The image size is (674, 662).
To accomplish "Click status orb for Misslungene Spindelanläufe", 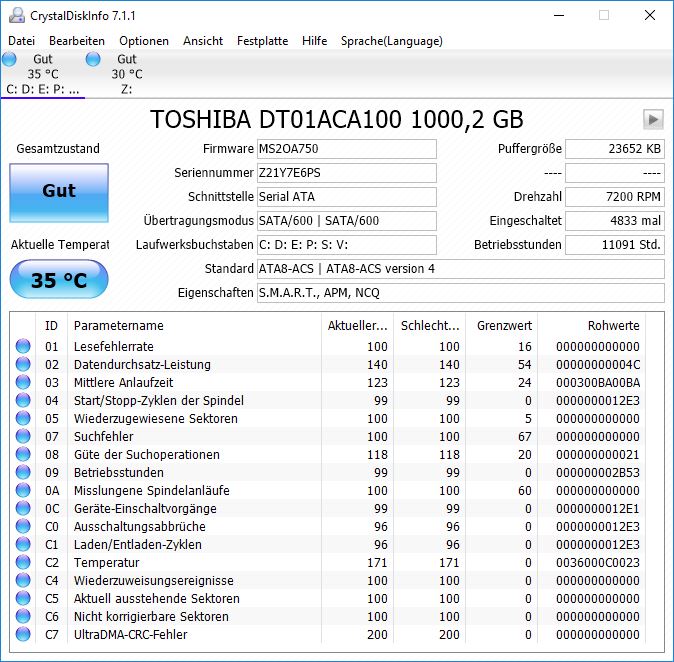I will coord(23,490).
